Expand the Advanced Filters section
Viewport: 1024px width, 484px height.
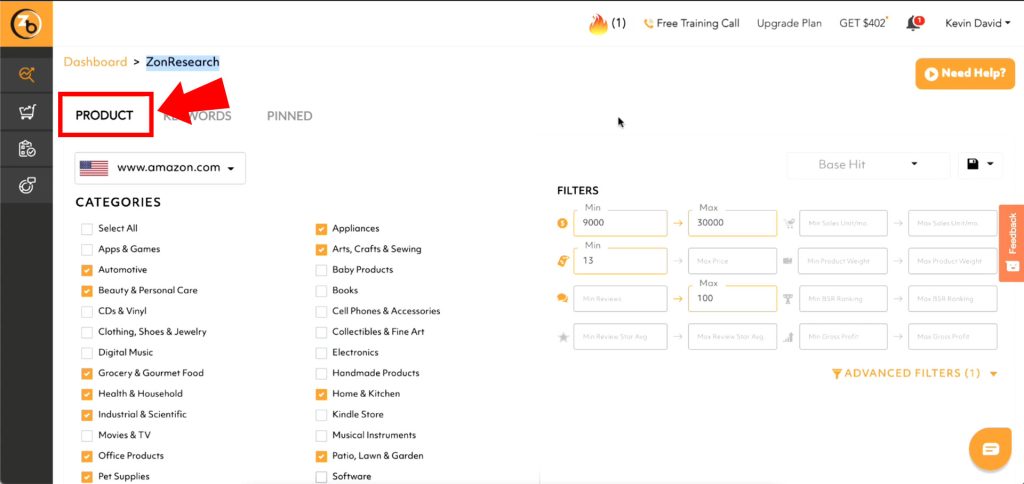[914, 374]
